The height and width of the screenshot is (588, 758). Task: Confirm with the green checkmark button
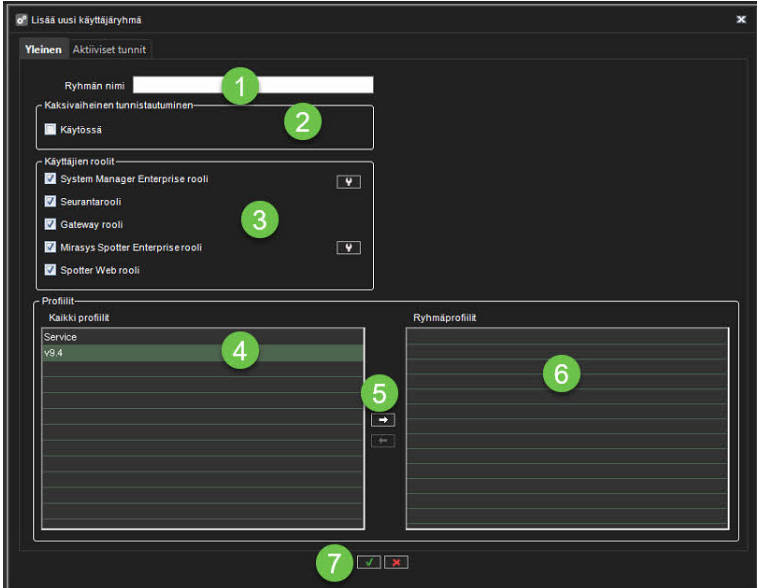point(369,562)
